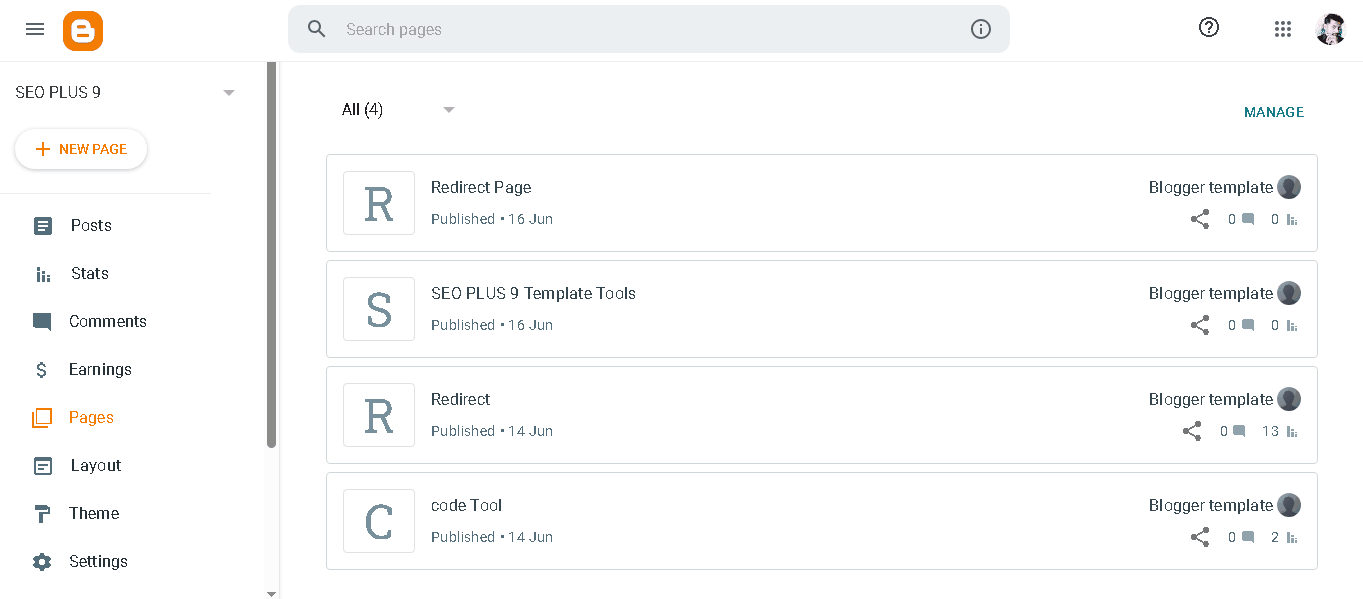The width and height of the screenshot is (1363, 599).
Task: Share the Redirect Page entry
Action: point(1200,219)
